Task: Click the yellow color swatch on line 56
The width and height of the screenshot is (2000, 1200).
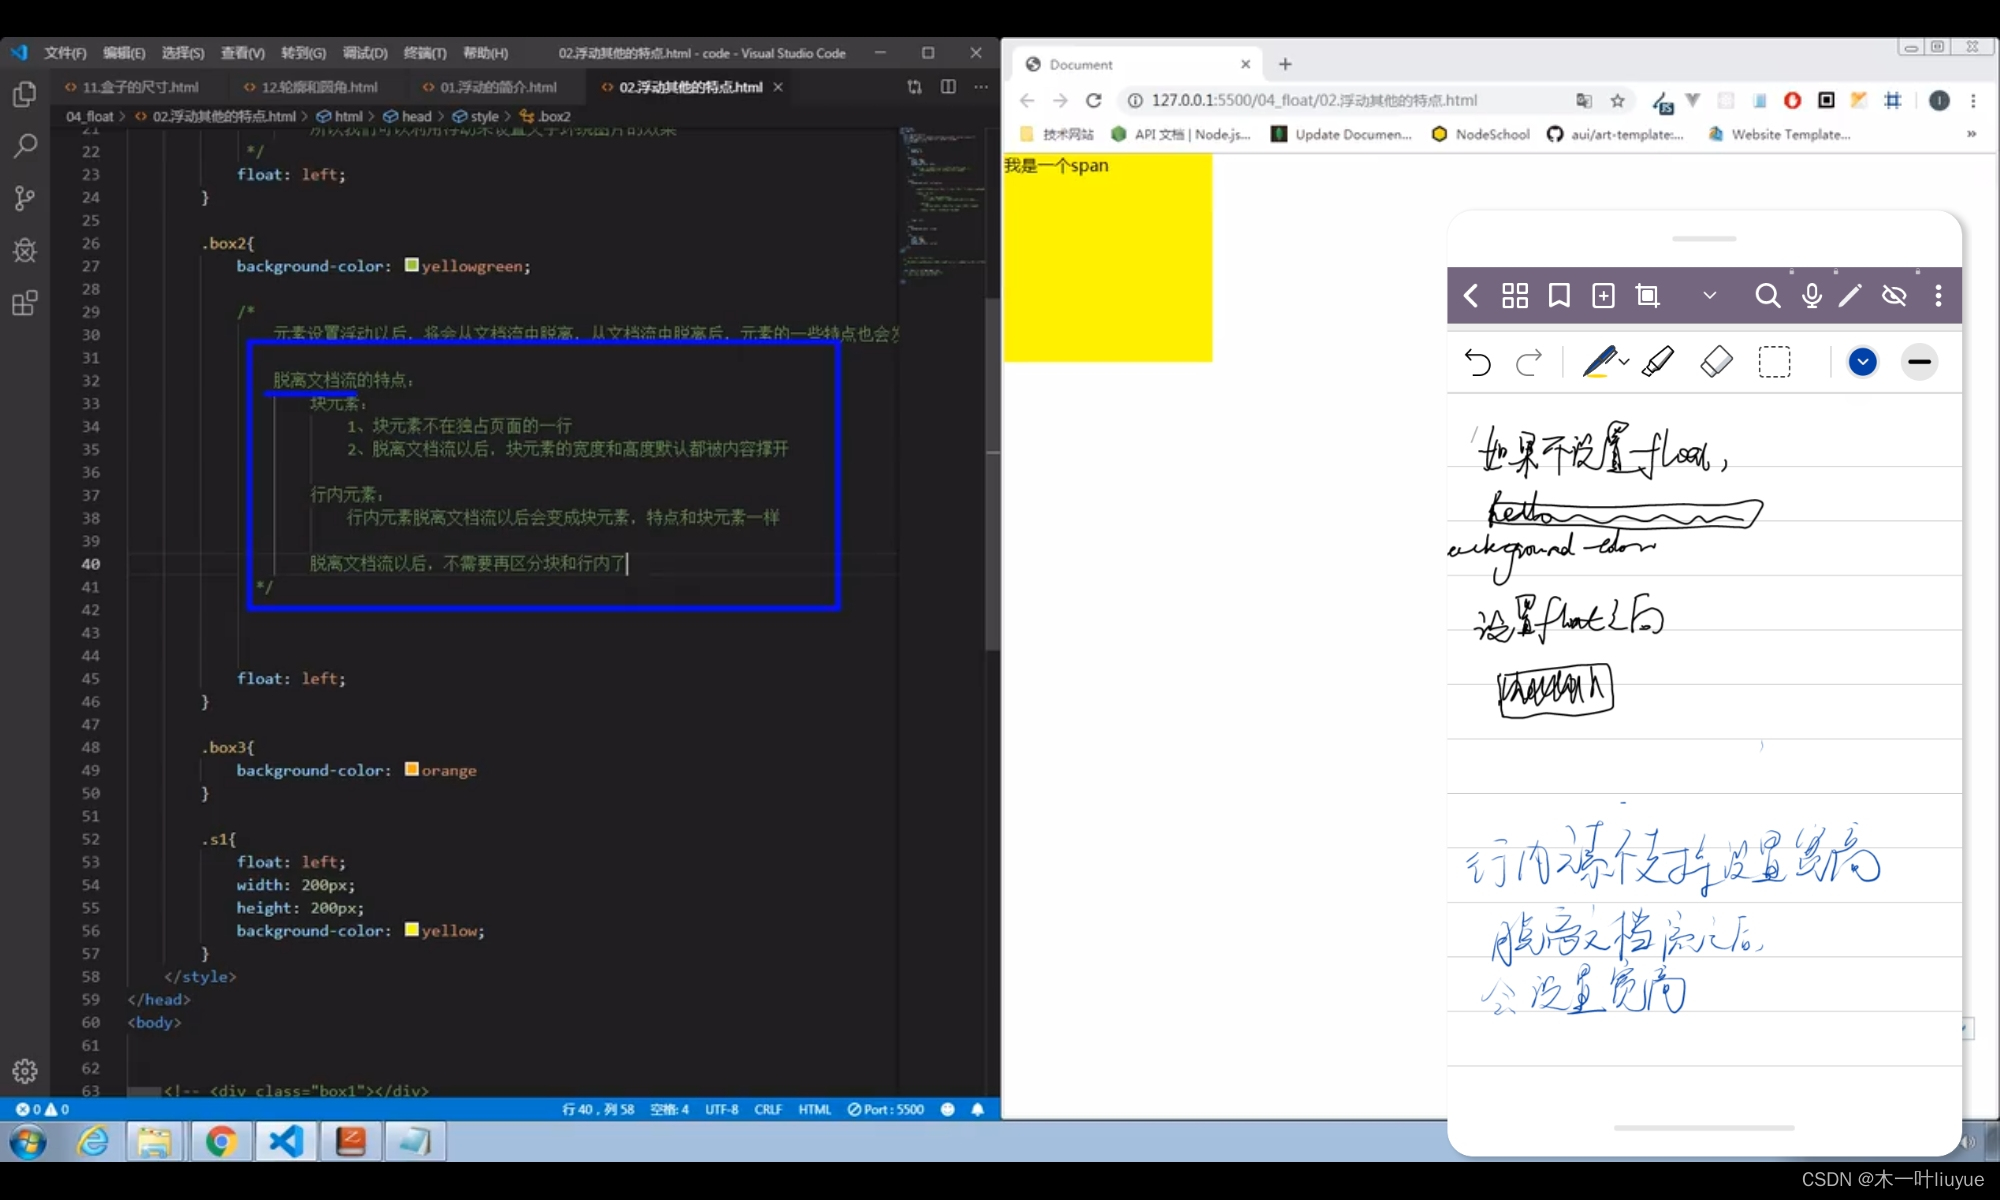Action: tap(411, 929)
